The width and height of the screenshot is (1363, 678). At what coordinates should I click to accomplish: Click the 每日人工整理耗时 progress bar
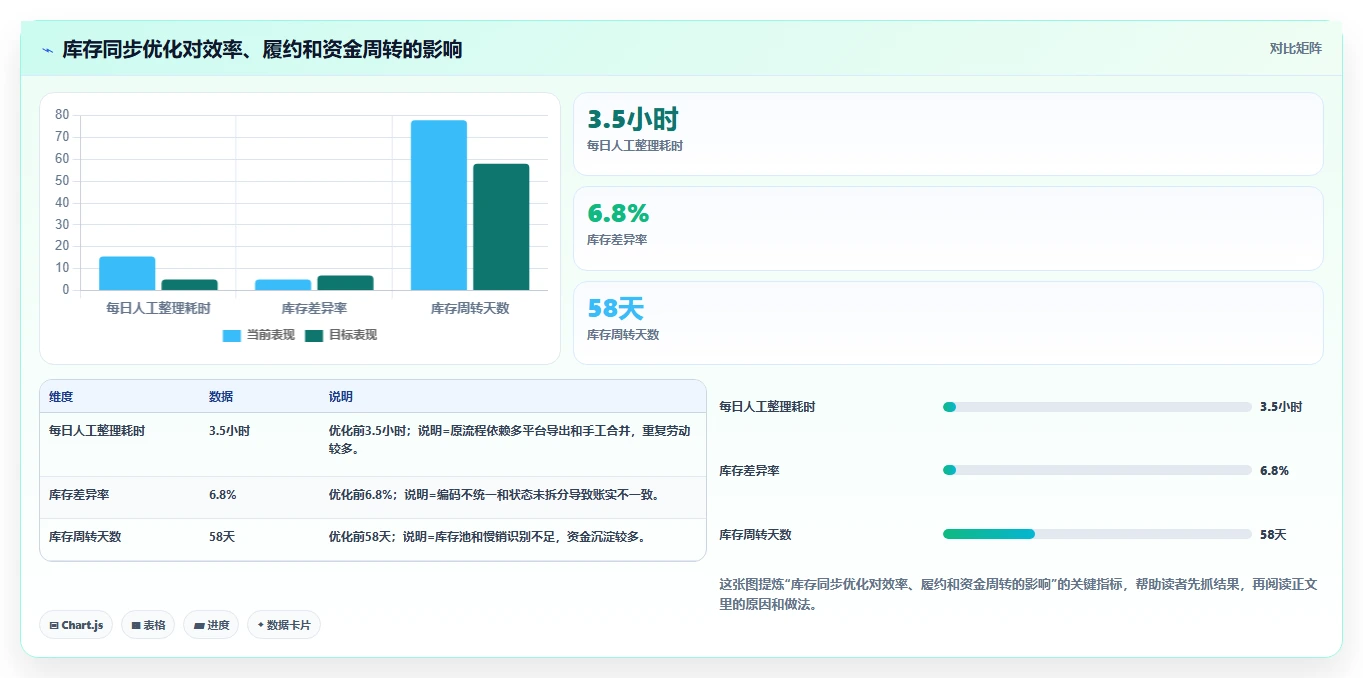point(1097,407)
